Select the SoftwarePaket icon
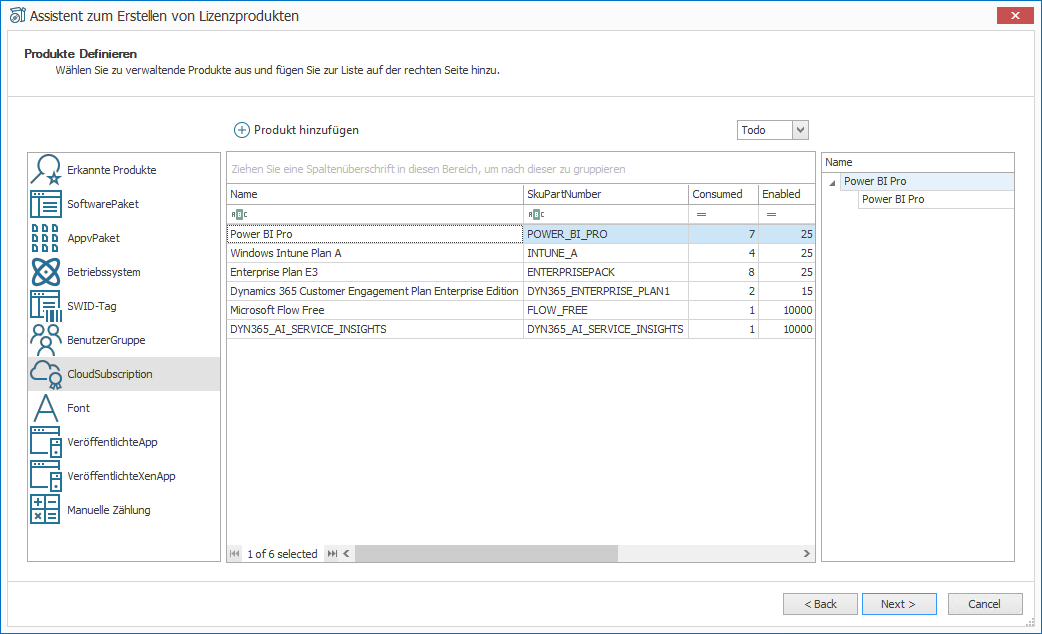The image size is (1042, 634). tap(45, 204)
